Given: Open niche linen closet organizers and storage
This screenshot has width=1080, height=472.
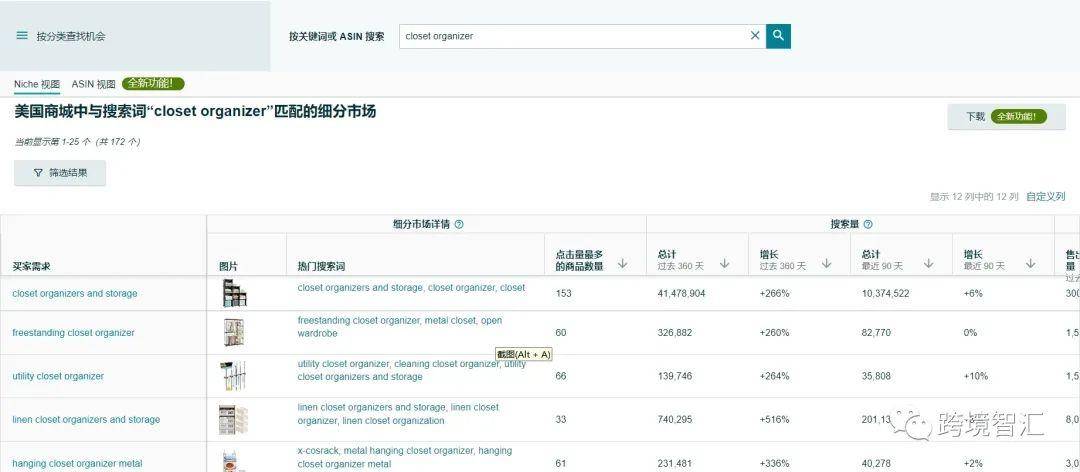Looking at the screenshot, I should pyautogui.click(x=86, y=420).
